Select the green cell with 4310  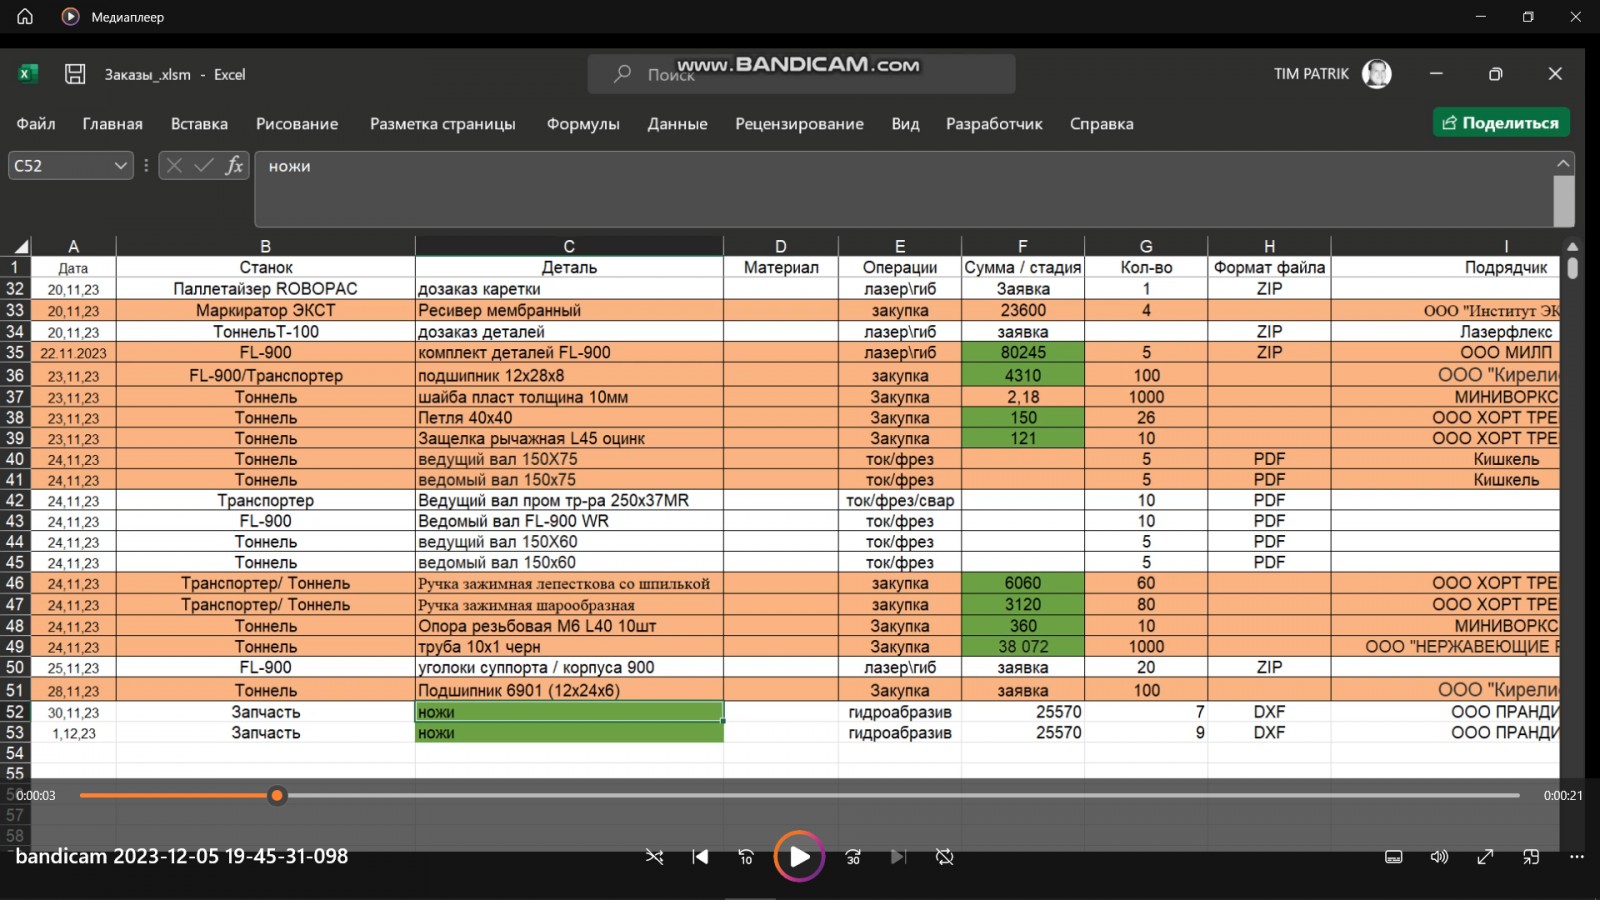click(x=1022, y=376)
